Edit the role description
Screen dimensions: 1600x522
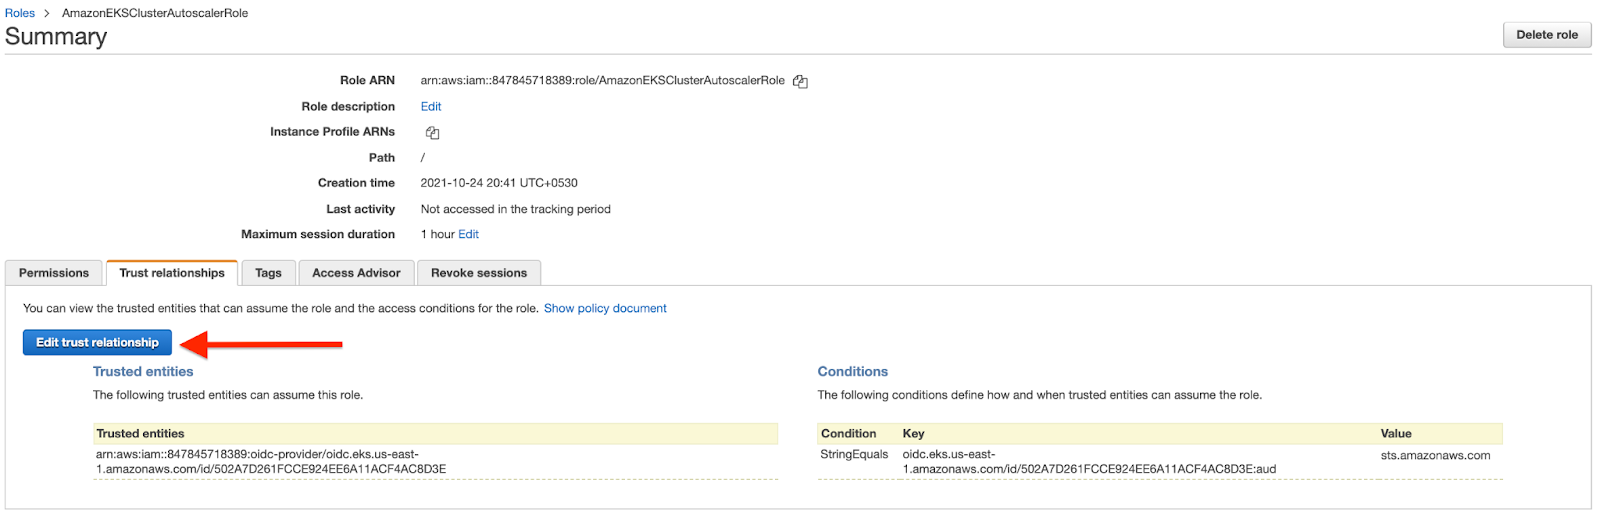[x=431, y=106]
